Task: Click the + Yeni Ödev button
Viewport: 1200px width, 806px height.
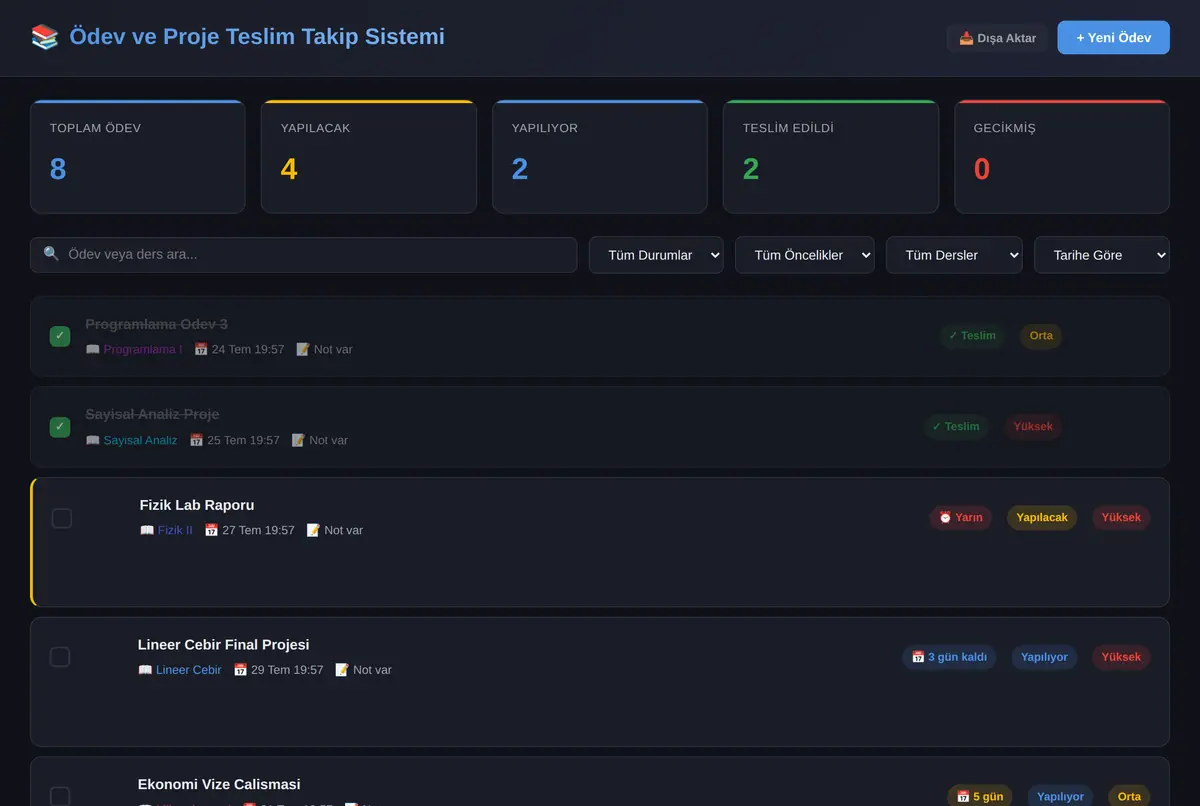Action: pyautogui.click(x=1113, y=37)
